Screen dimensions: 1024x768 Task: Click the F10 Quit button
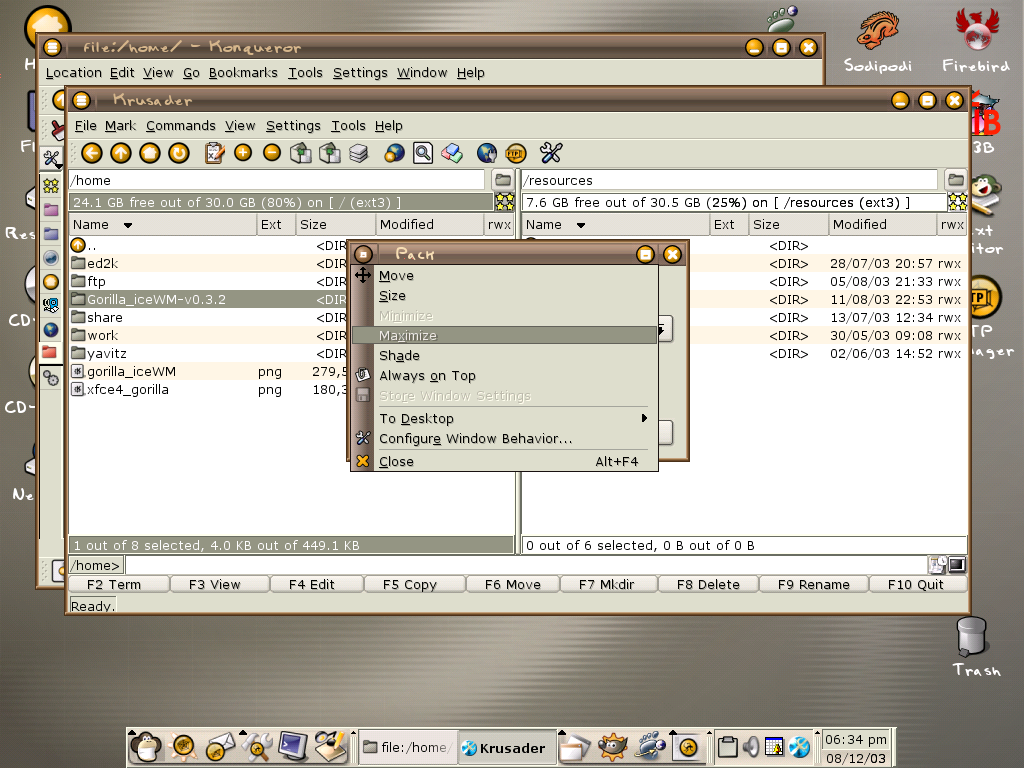[x=916, y=584]
